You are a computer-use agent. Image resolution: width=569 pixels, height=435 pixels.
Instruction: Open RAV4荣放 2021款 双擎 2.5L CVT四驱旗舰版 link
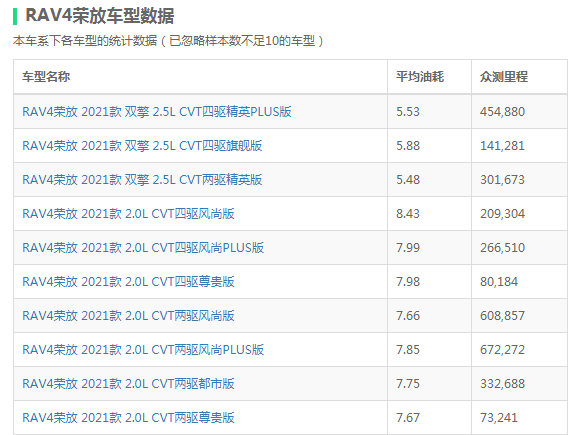[142, 146]
